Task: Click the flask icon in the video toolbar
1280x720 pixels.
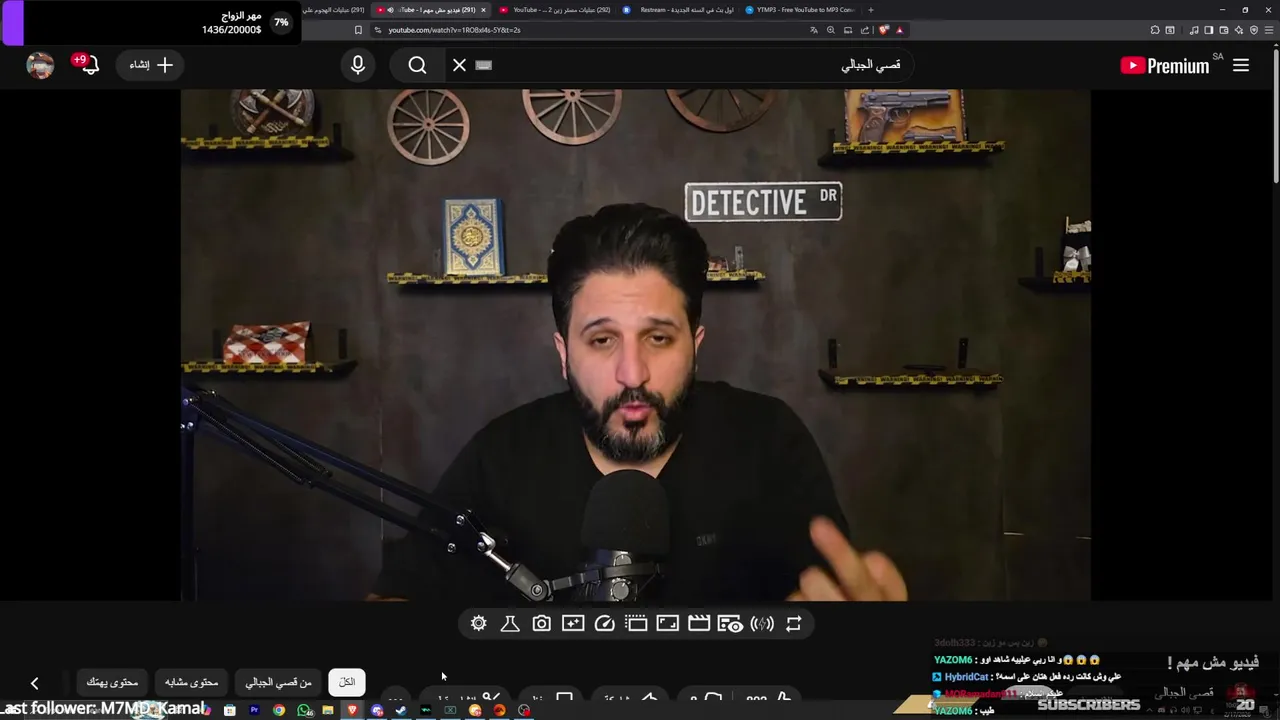Action: pyautogui.click(x=510, y=623)
